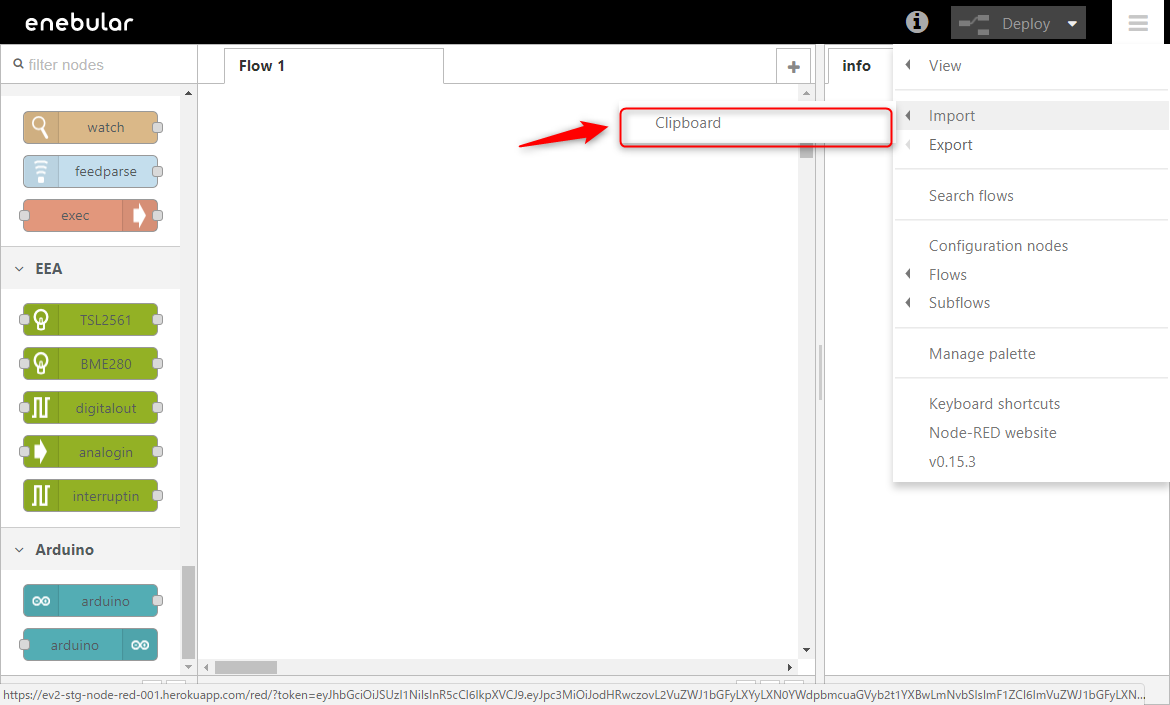Select the feedparse node
This screenshot has width=1170, height=705.
pos(91,172)
